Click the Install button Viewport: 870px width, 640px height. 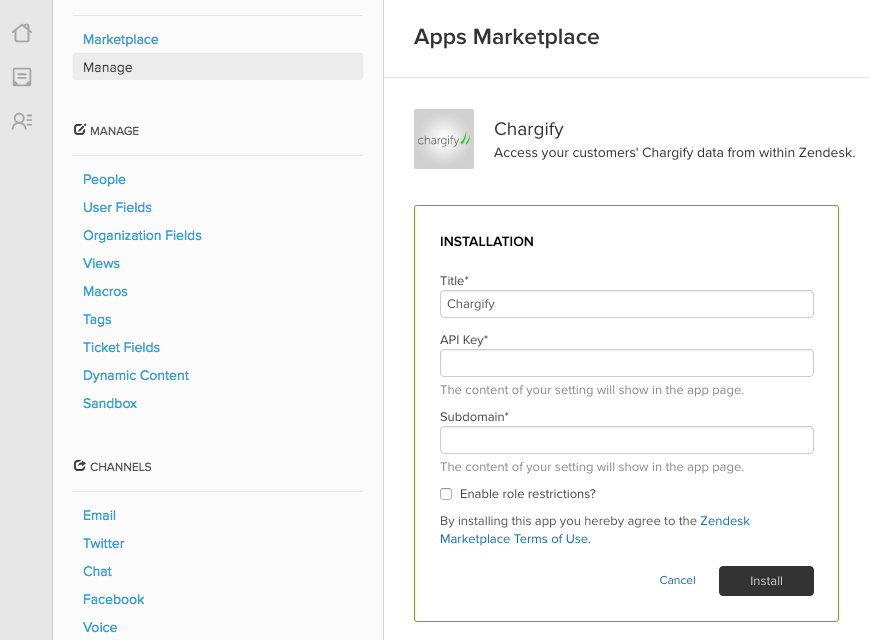tap(766, 581)
